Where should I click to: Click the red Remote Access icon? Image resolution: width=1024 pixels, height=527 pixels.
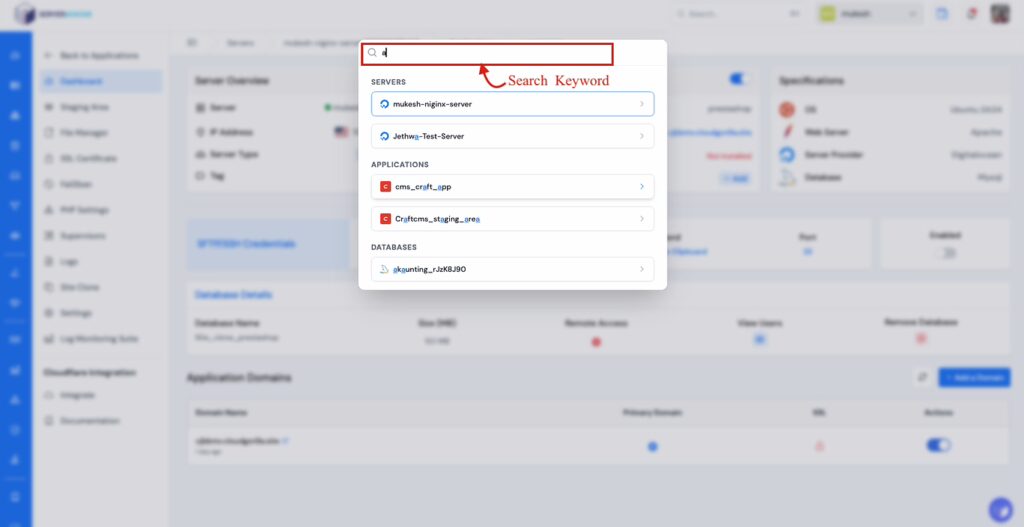point(596,342)
